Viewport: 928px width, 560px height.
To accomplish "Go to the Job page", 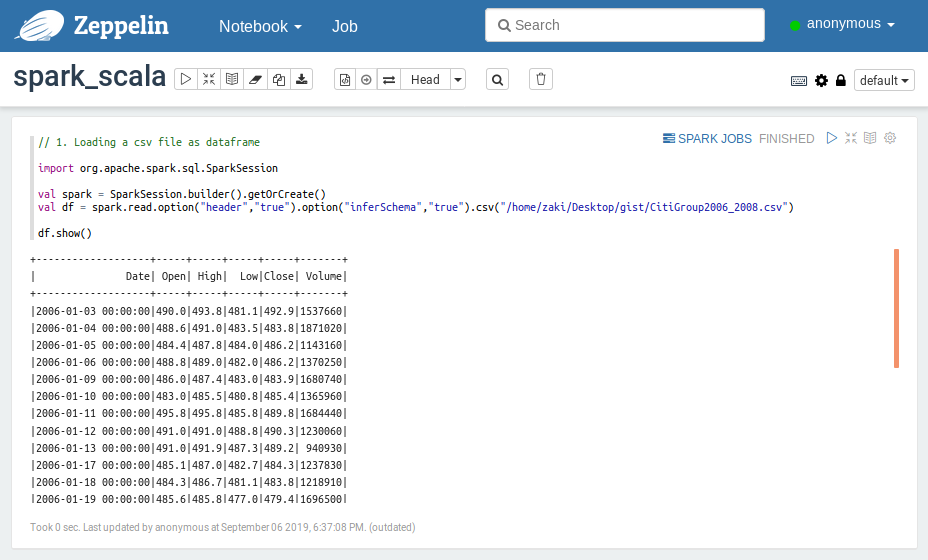I will coord(344,26).
